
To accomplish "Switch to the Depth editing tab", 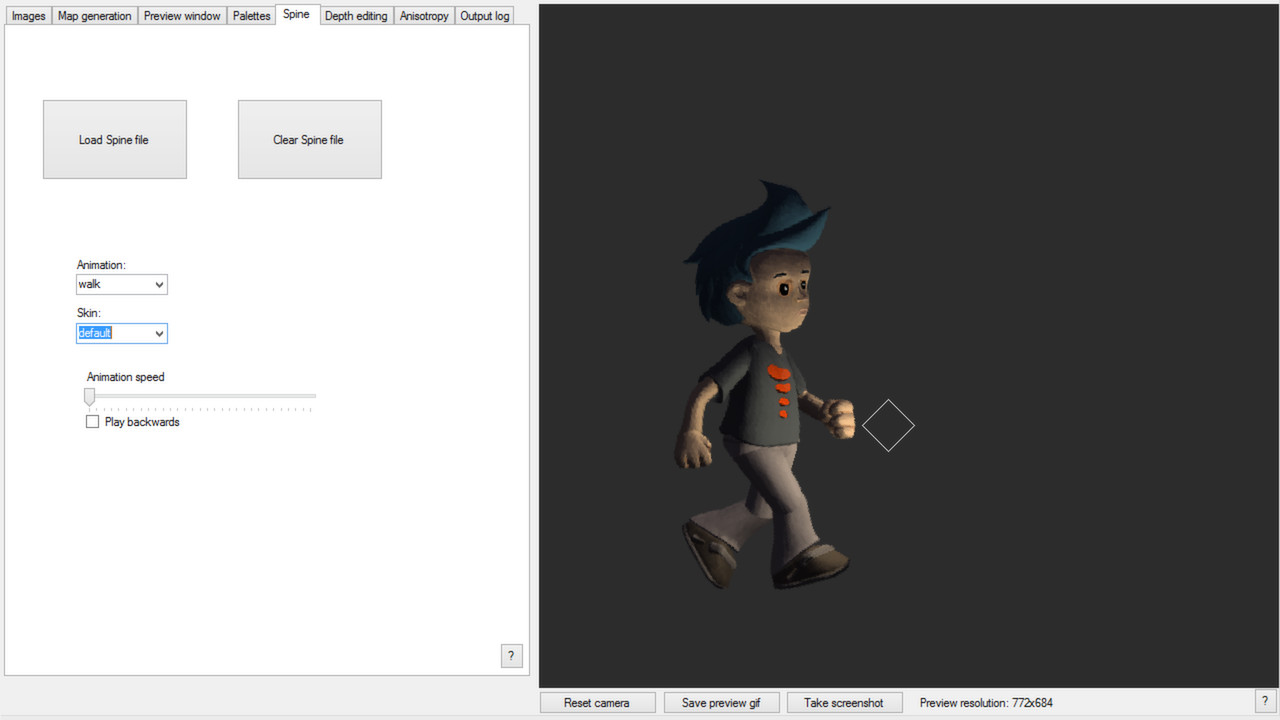I will pyautogui.click(x=356, y=15).
